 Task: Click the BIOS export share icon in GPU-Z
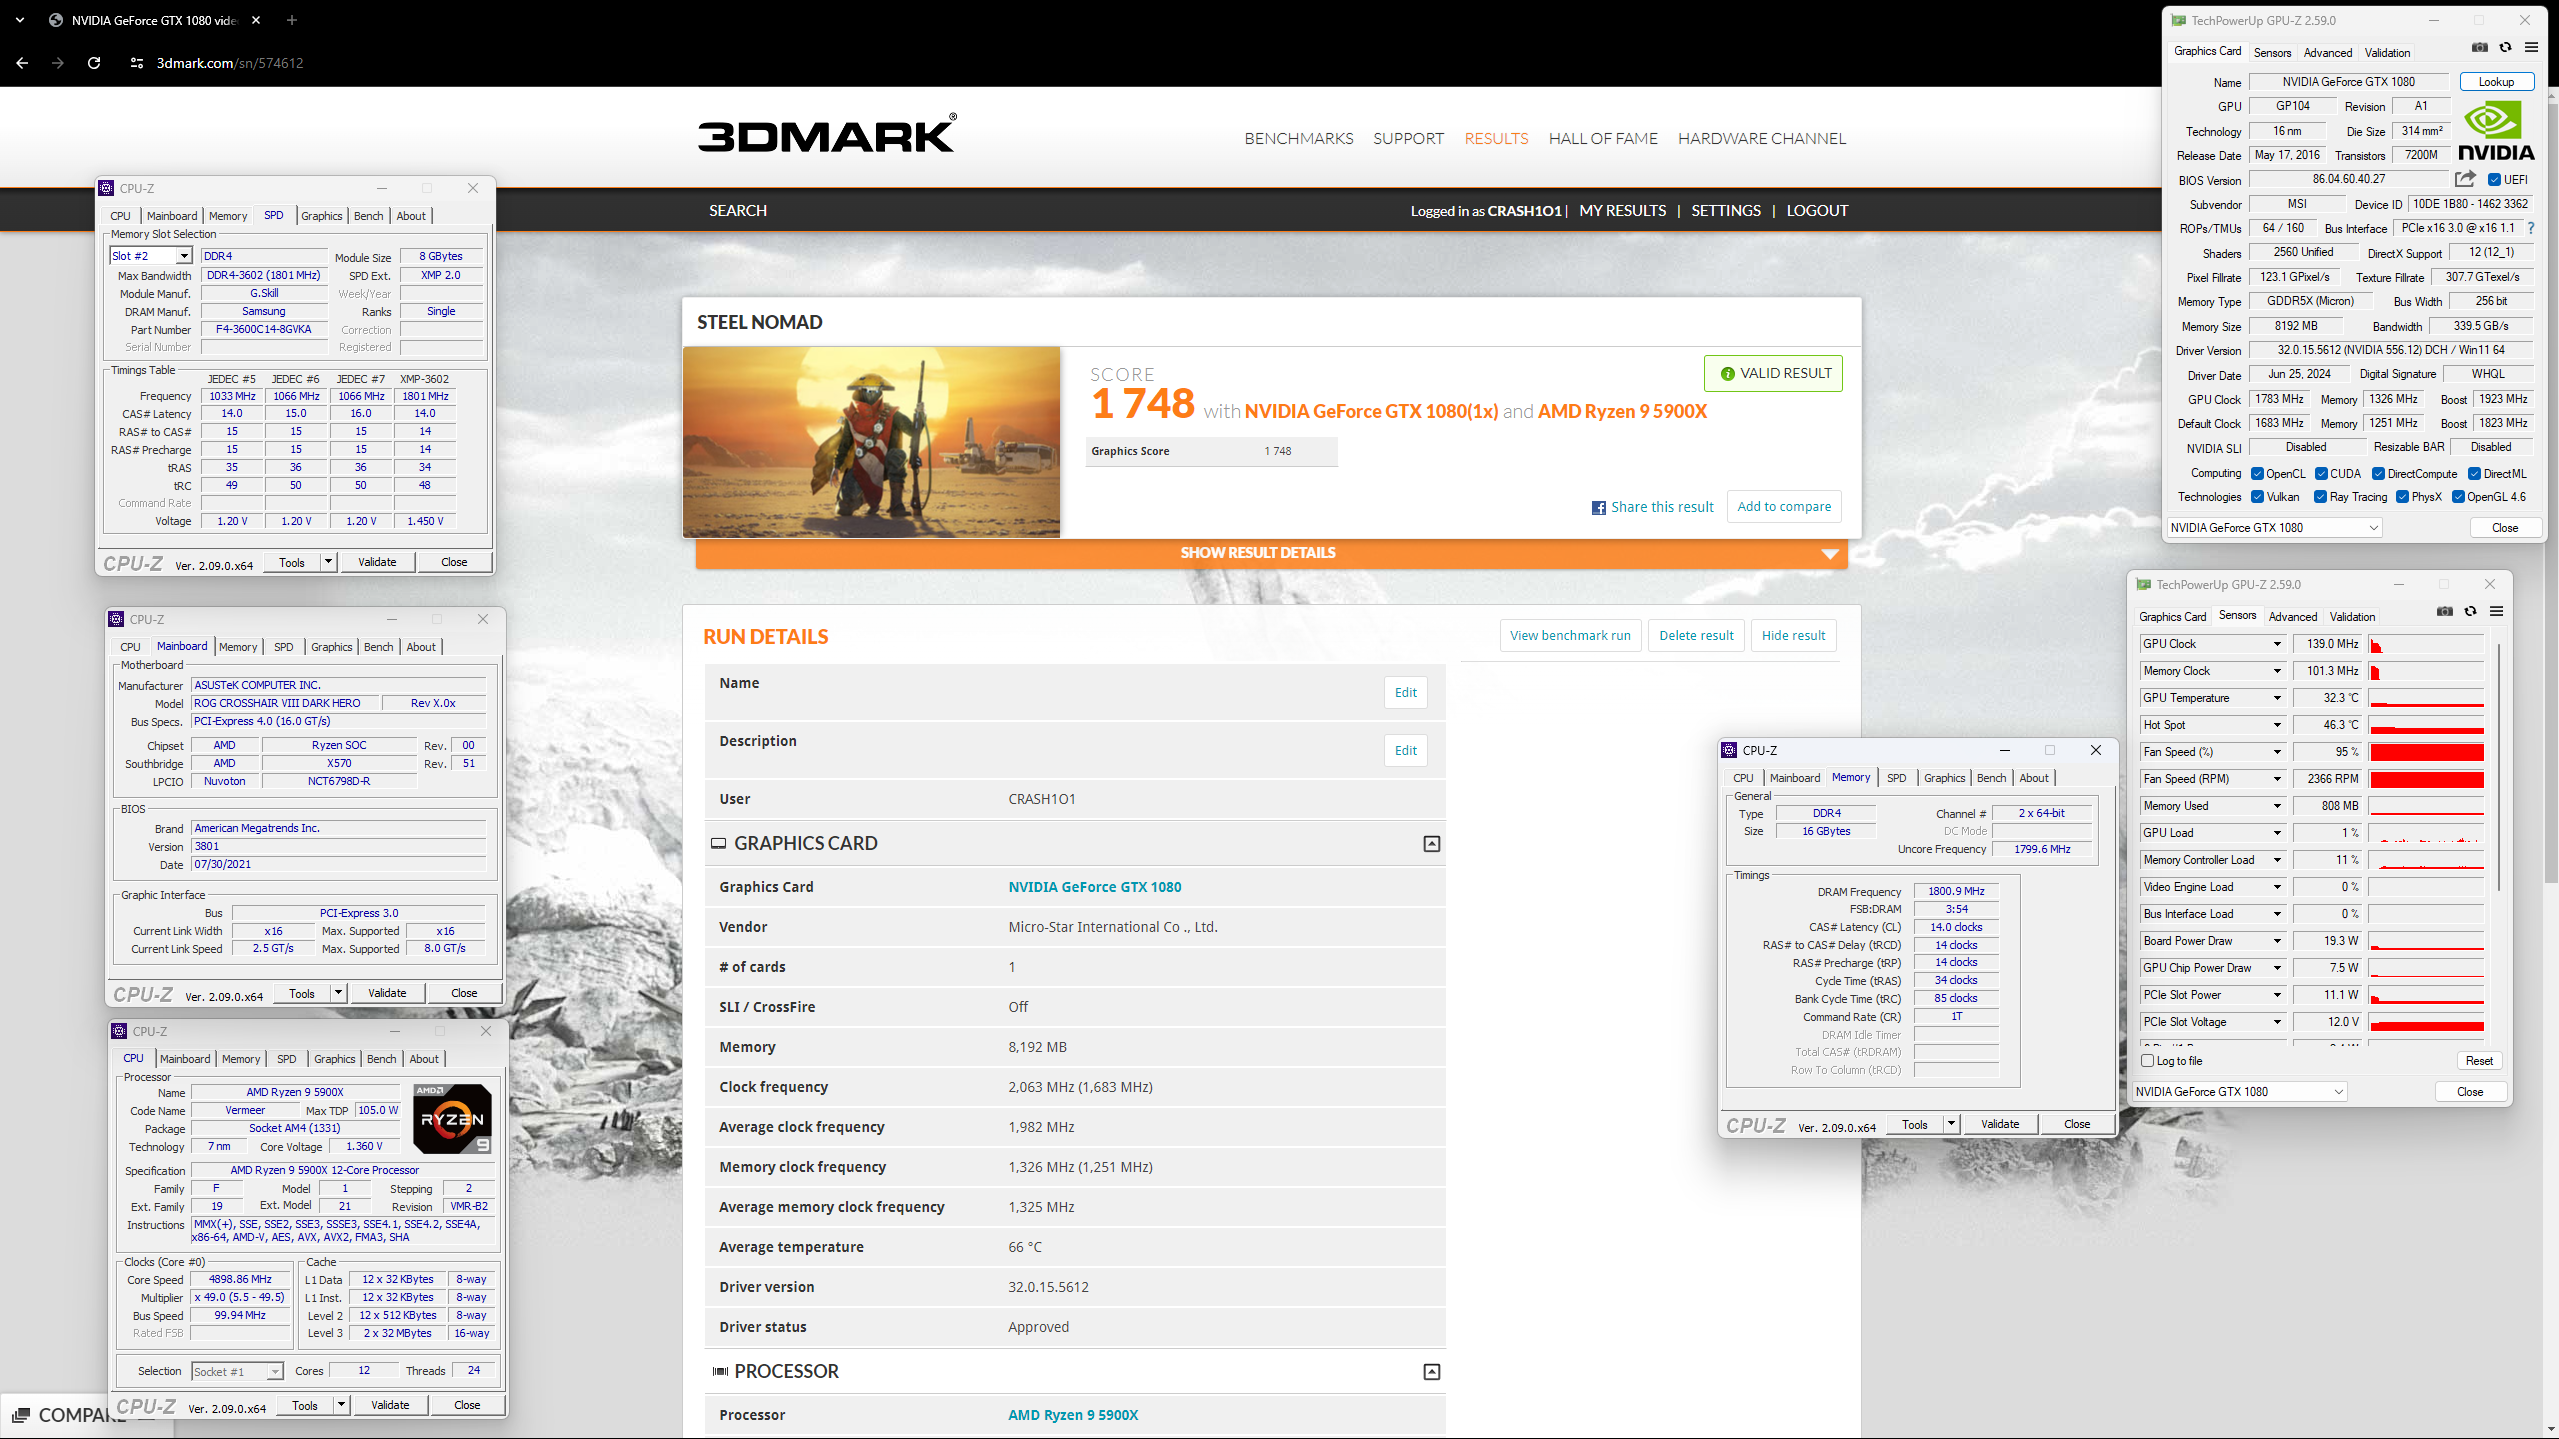(2465, 179)
